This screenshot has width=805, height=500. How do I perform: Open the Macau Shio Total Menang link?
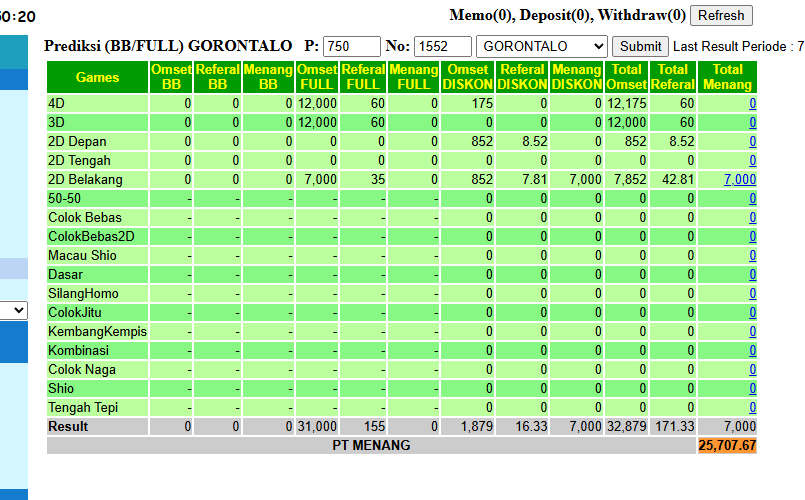[x=753, y=255]
